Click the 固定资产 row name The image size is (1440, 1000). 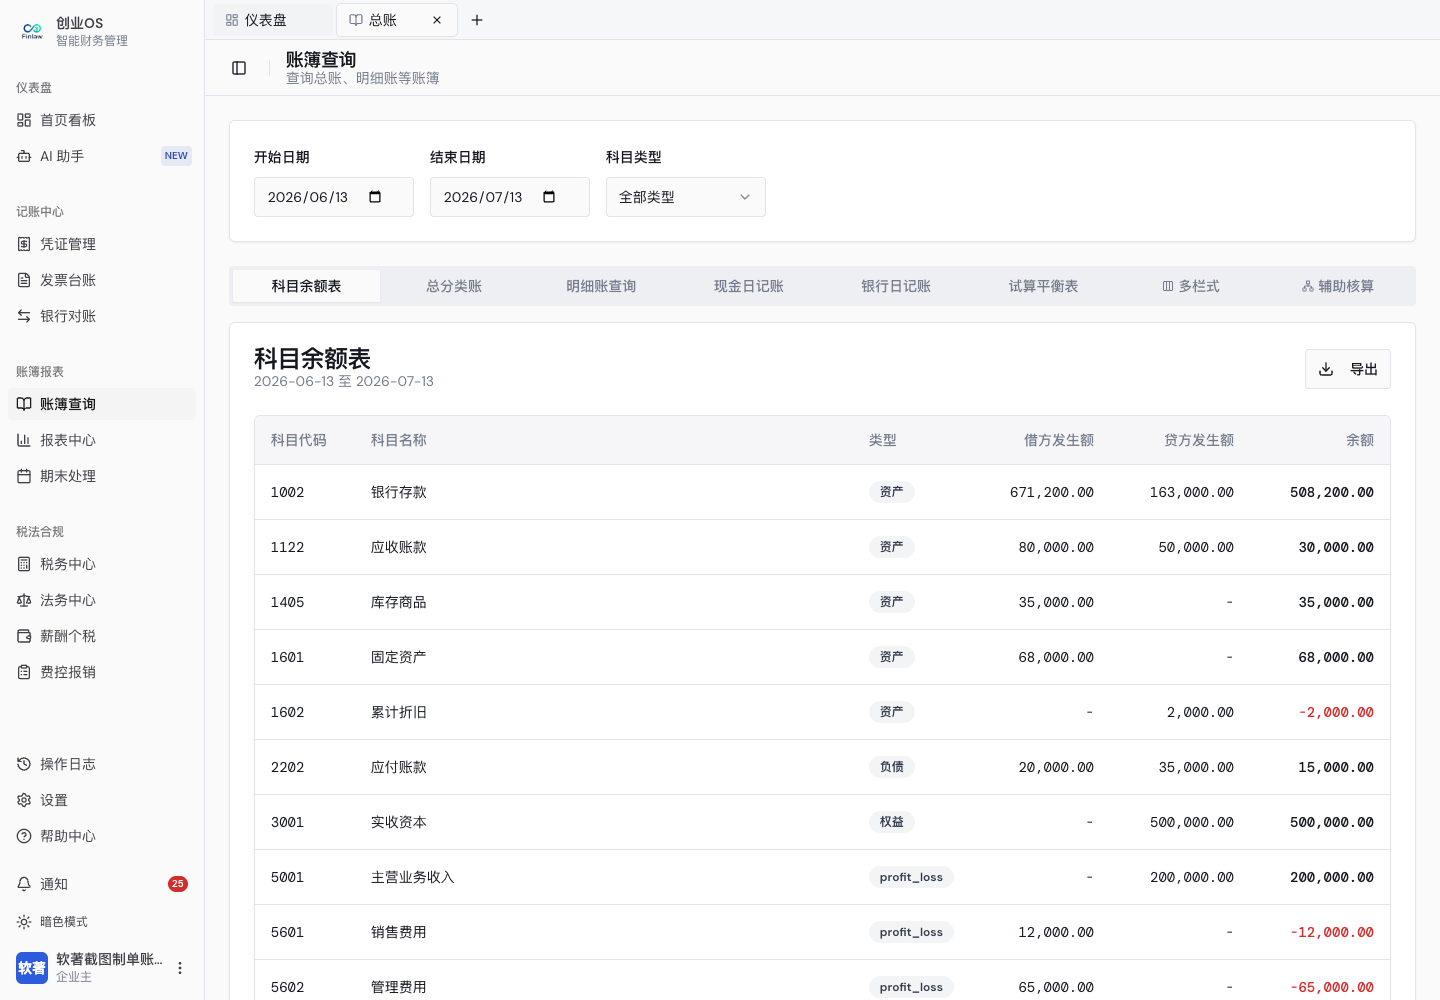coord(399,657)
